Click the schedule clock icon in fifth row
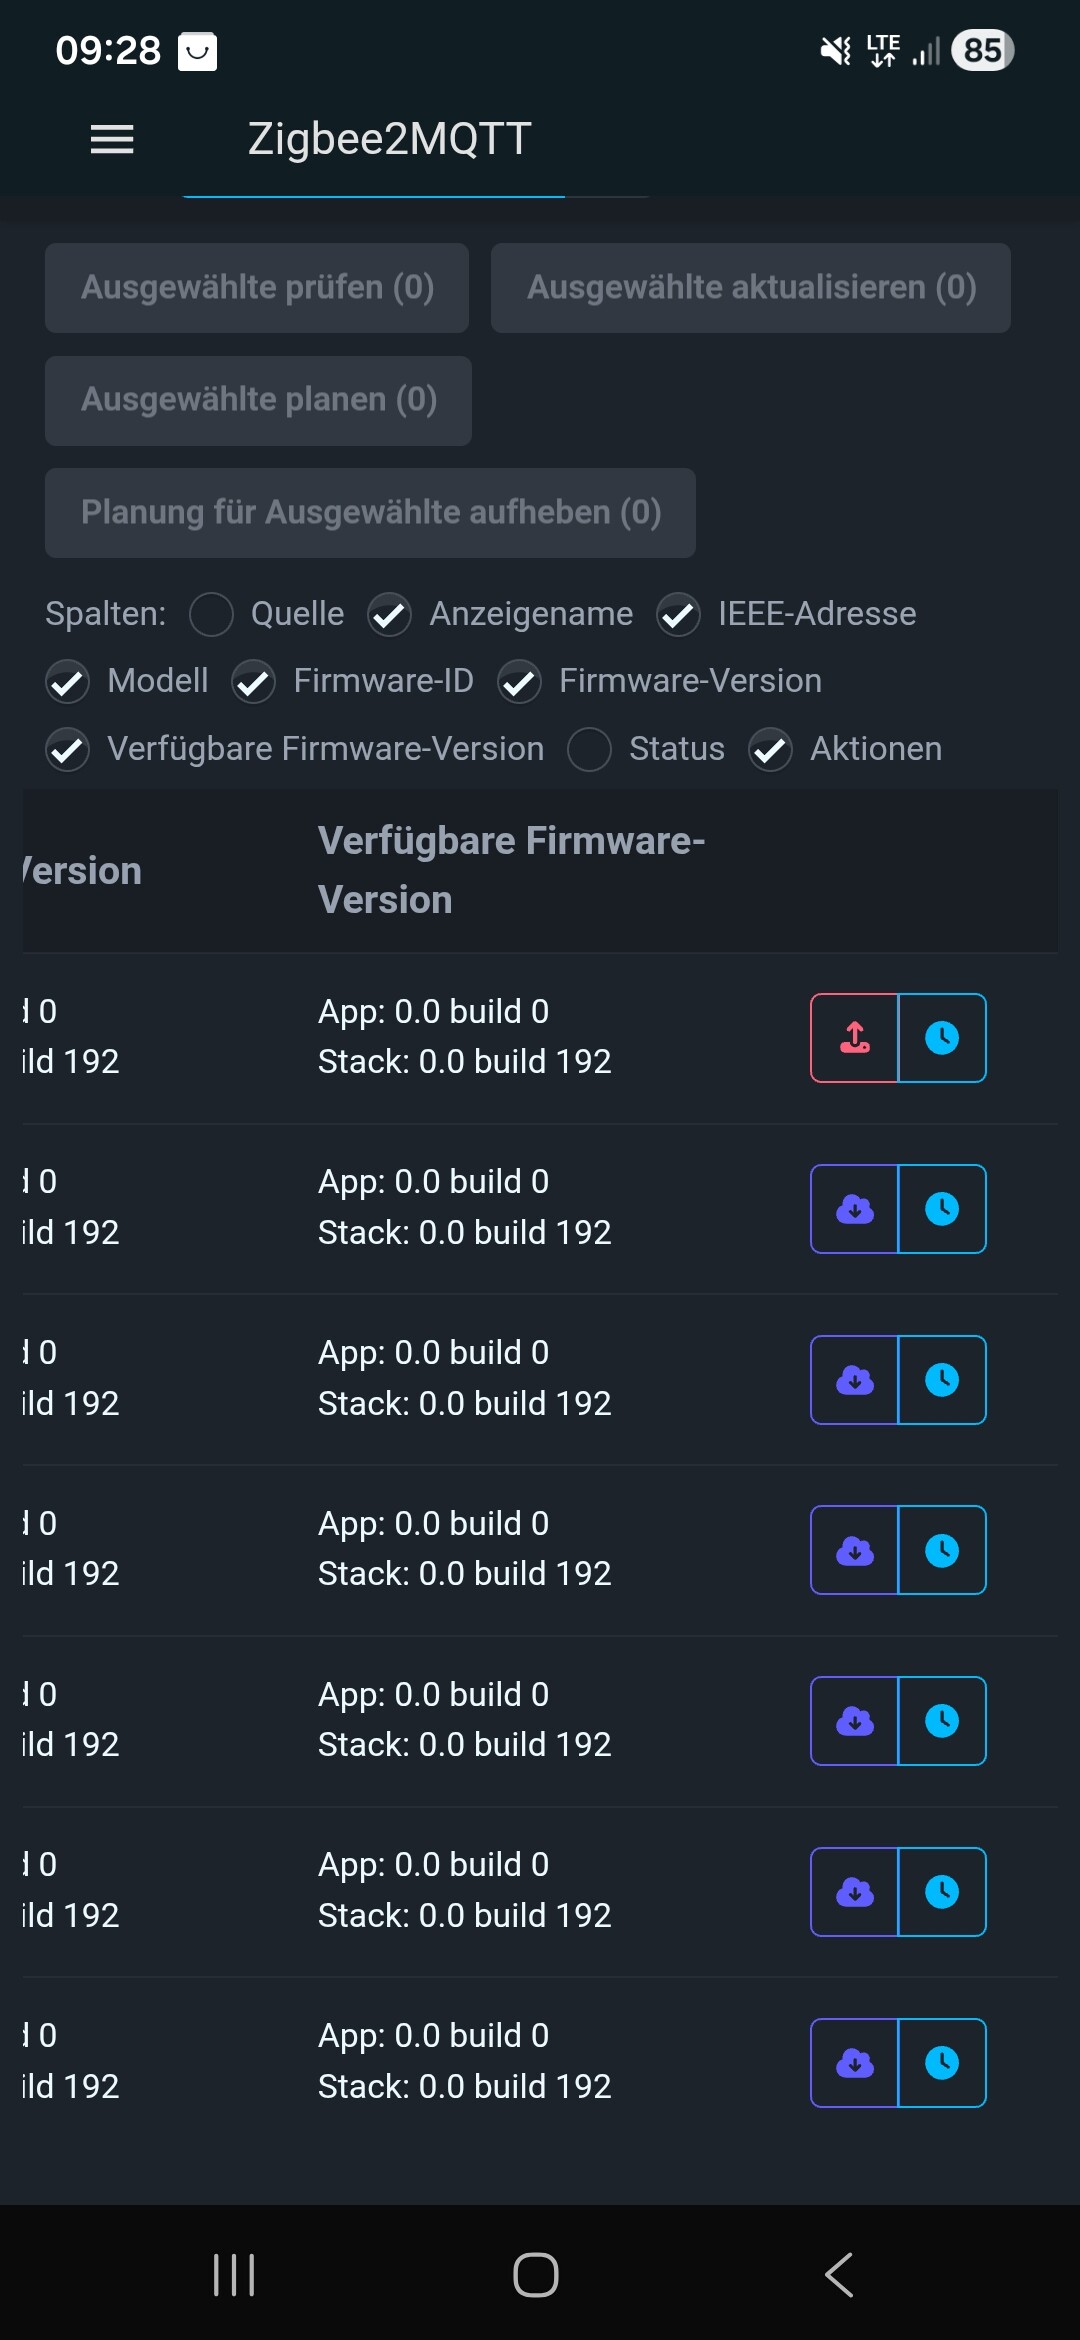1080x2340 pixels. point(942,1721)
